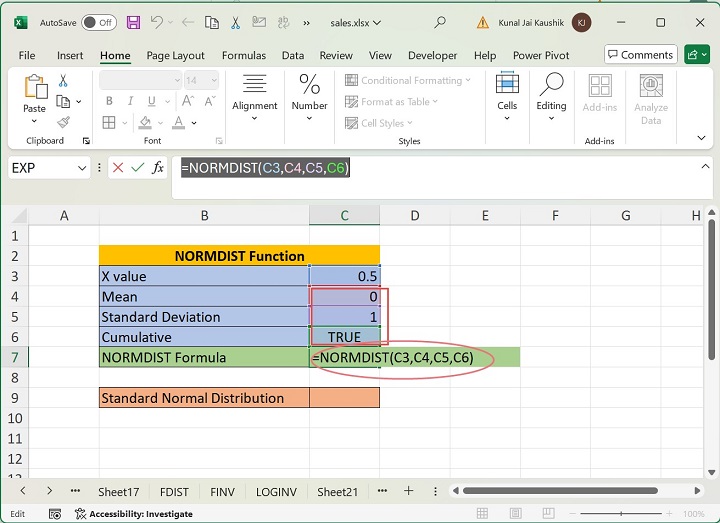
Task: Switch to the Formulas ribbon tab
Action: pyautogui.click(x=244, y=56)
